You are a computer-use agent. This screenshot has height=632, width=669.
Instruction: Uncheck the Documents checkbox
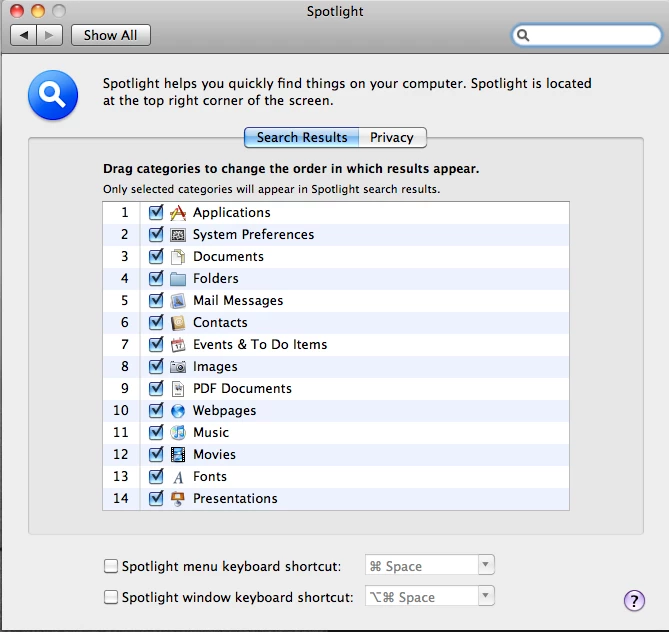(x=156, y=257)
